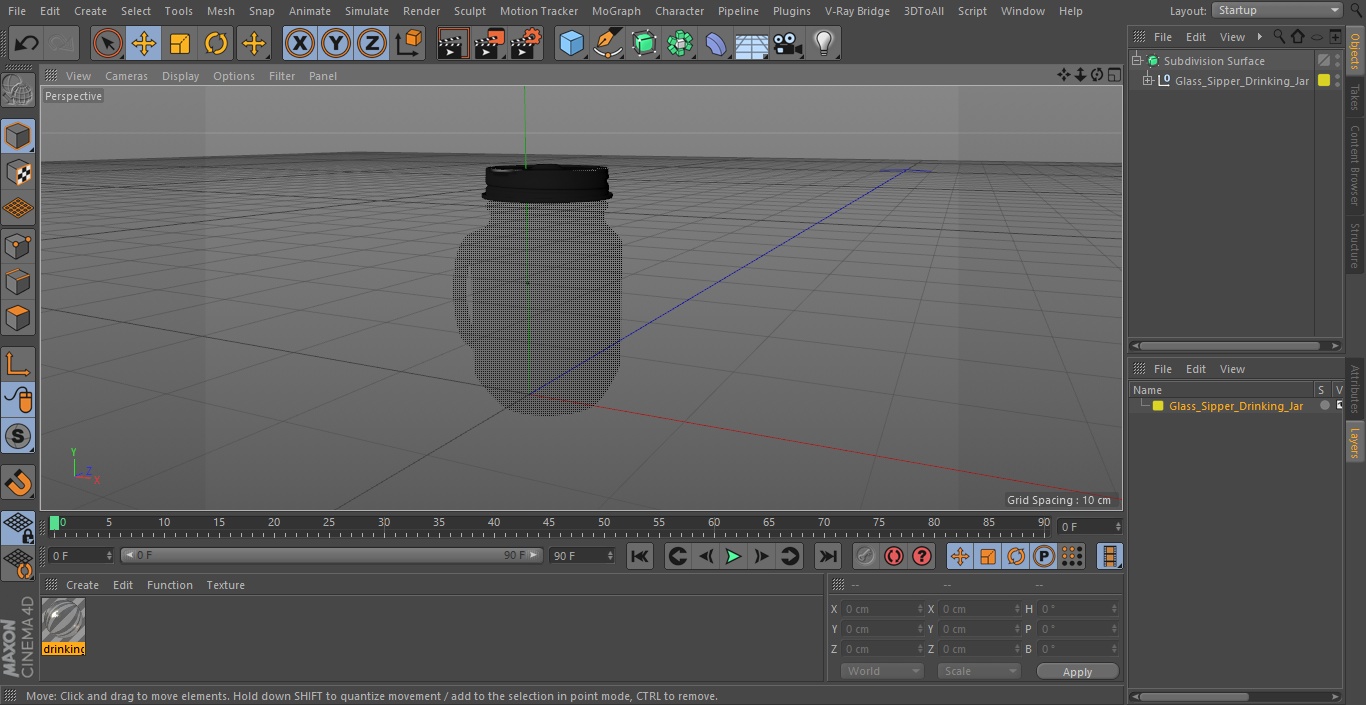Click the green array modeling icon
Screen dimensions: 1366x705
(680, 43)
